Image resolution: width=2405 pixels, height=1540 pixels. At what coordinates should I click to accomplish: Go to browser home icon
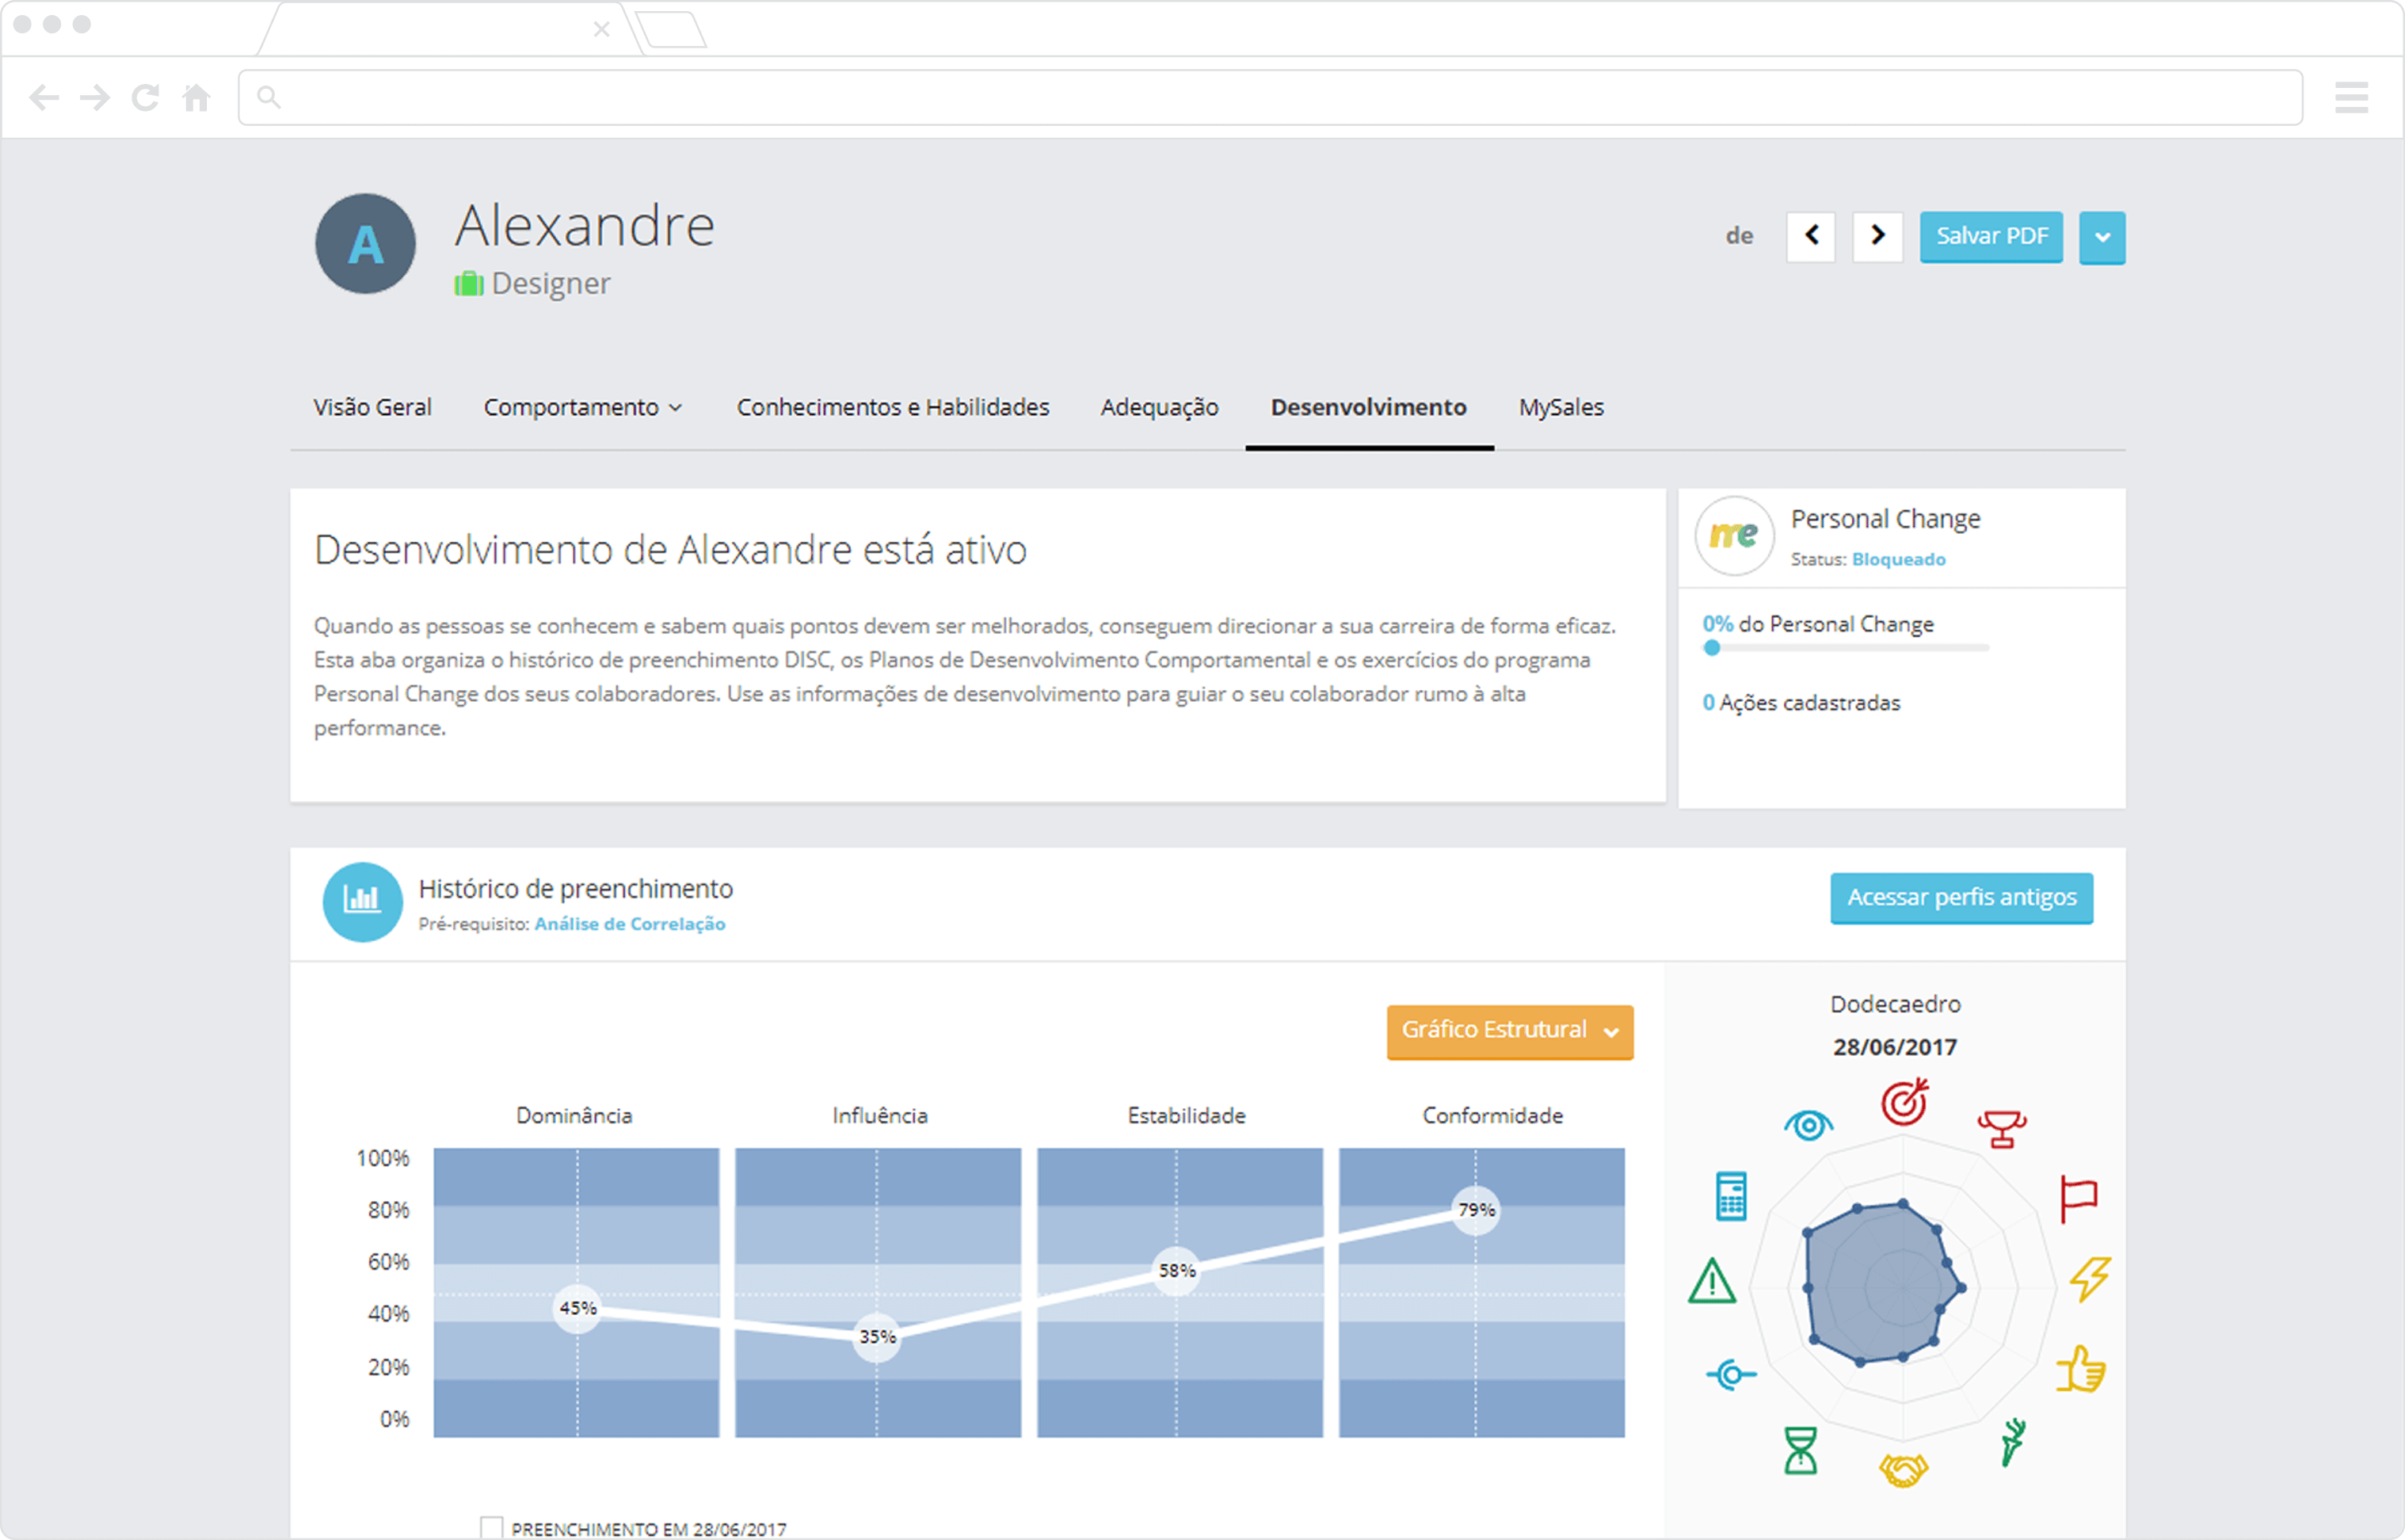[197, 97]
